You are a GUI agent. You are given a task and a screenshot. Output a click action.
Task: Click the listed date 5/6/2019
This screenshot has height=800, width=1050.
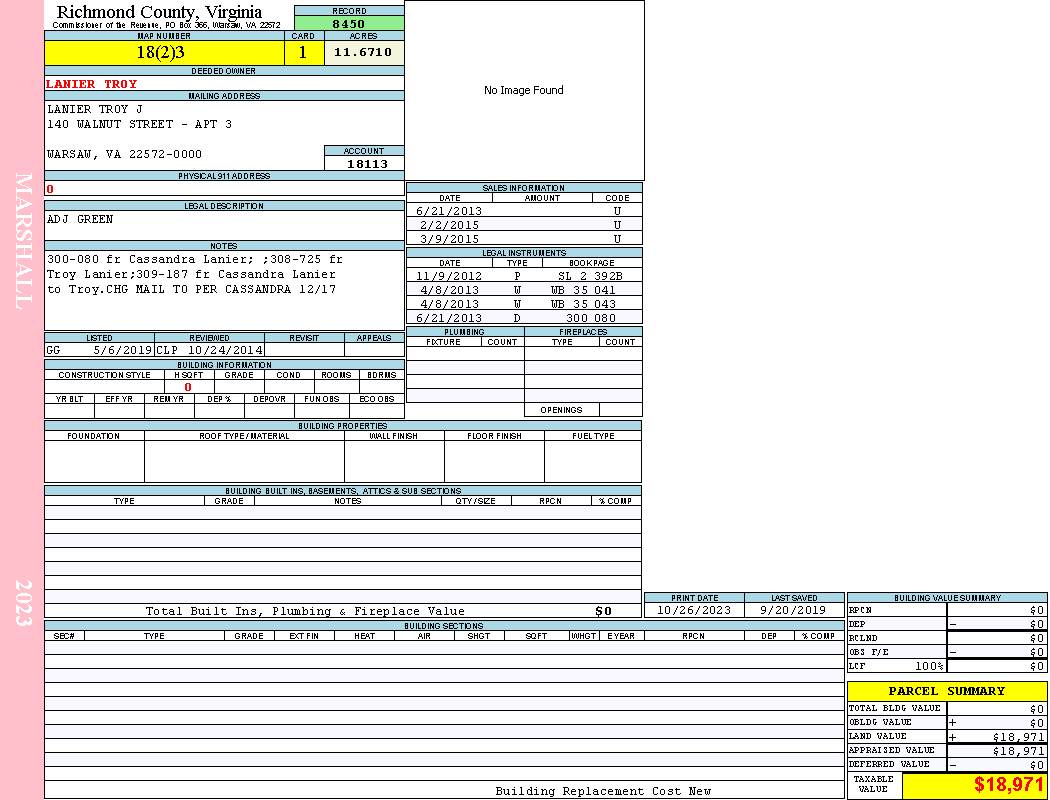click(122, 351)
